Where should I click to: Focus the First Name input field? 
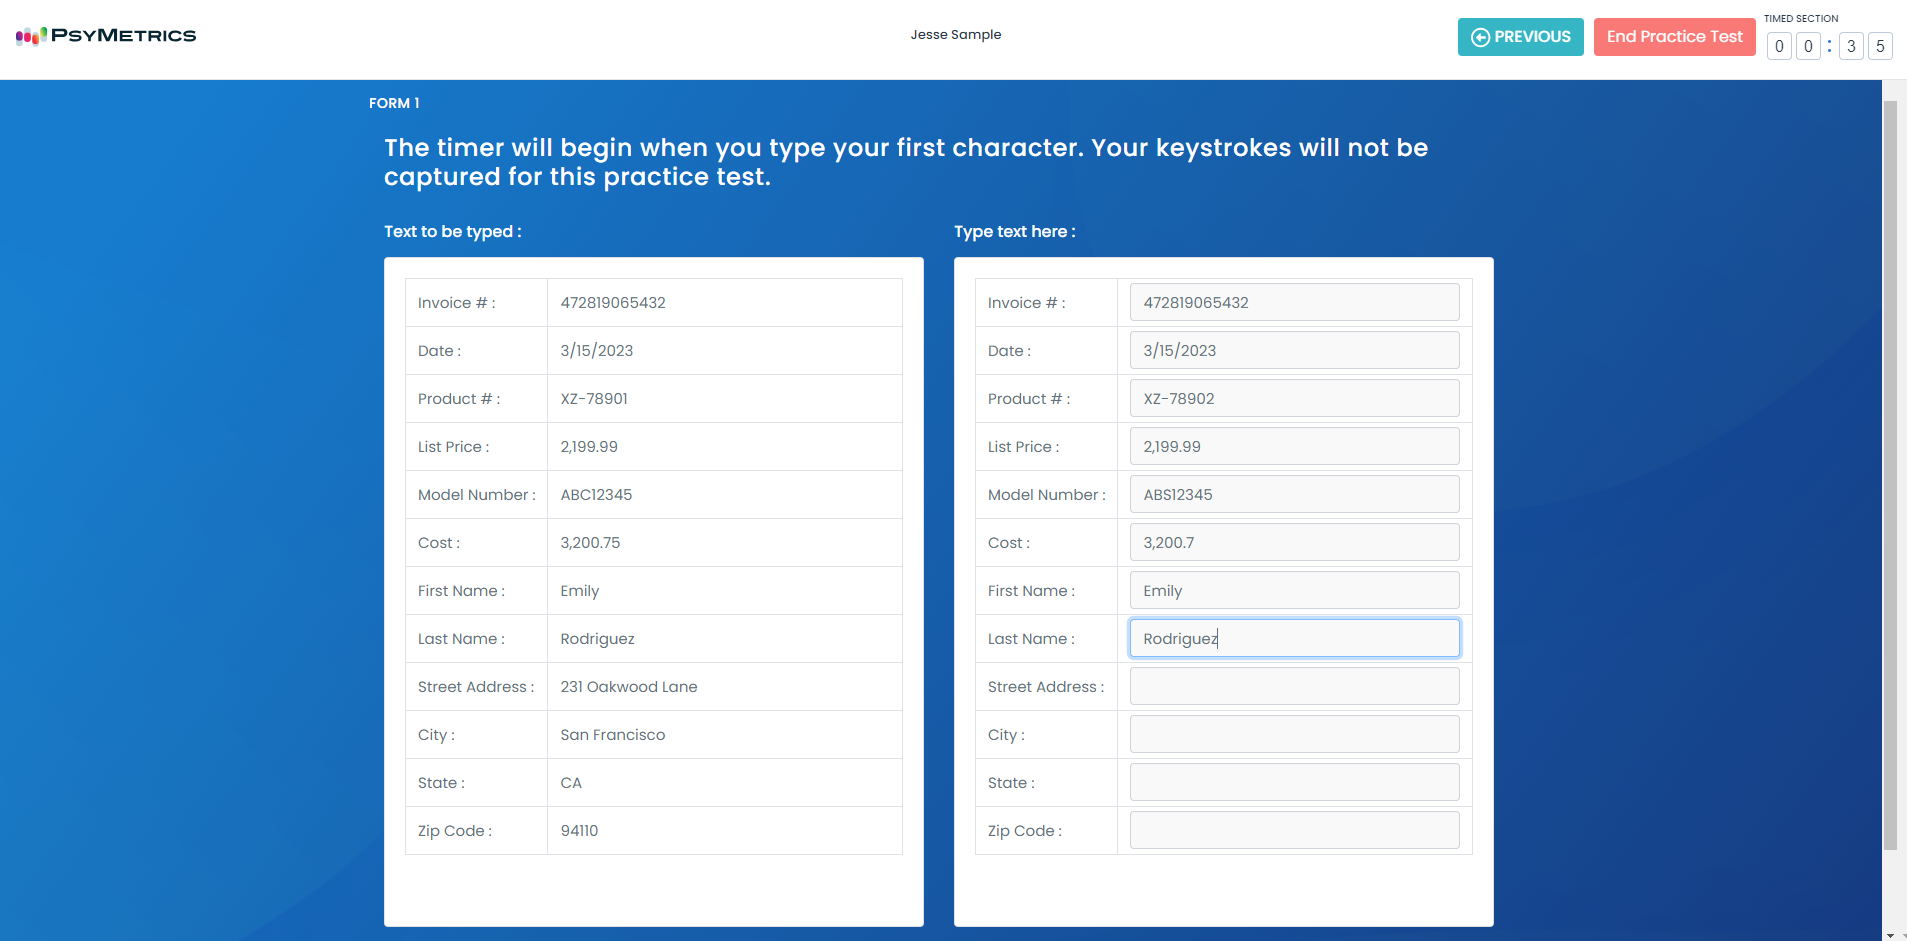[x=1294, y=591]
